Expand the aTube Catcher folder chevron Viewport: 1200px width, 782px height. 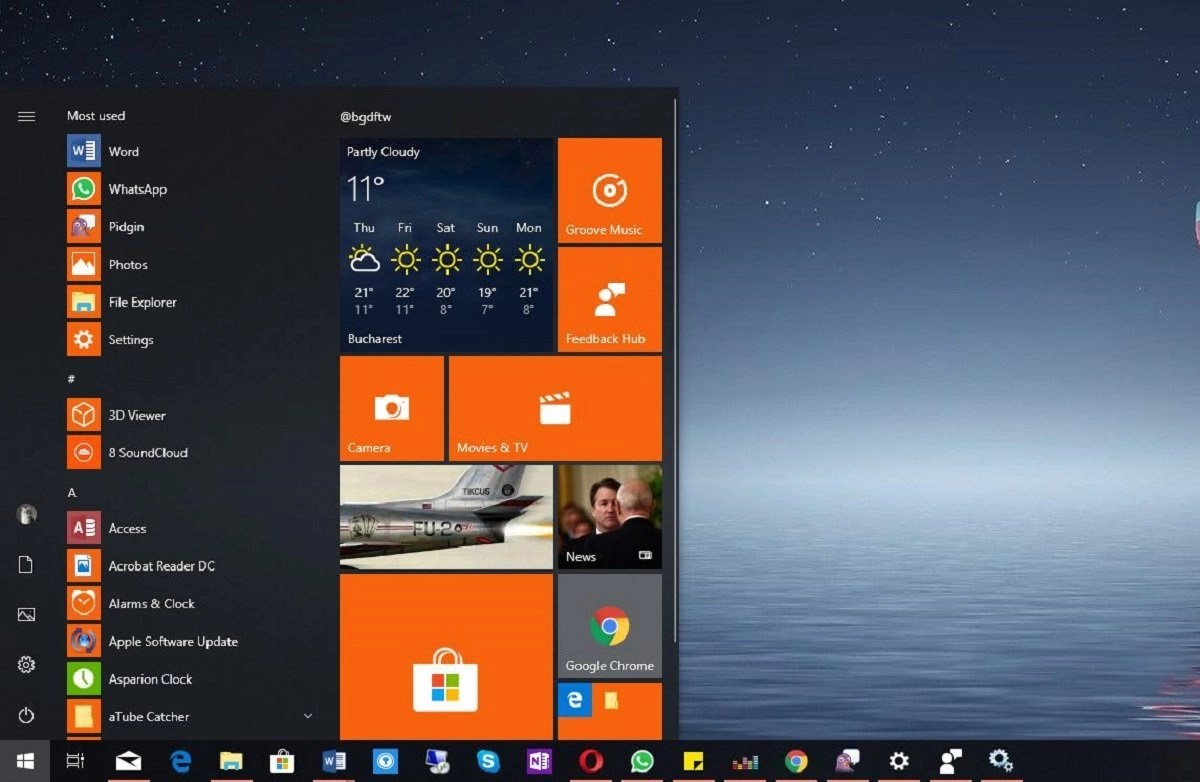pyautogui.click(x=308, y=716)
